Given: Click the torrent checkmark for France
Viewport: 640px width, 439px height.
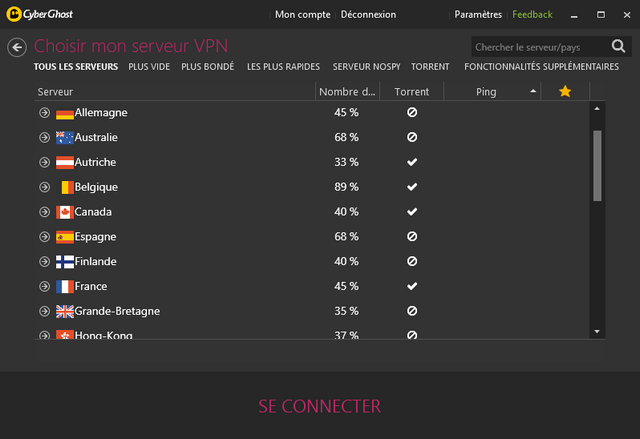Looking at the screenshot, I should point(412,286).
